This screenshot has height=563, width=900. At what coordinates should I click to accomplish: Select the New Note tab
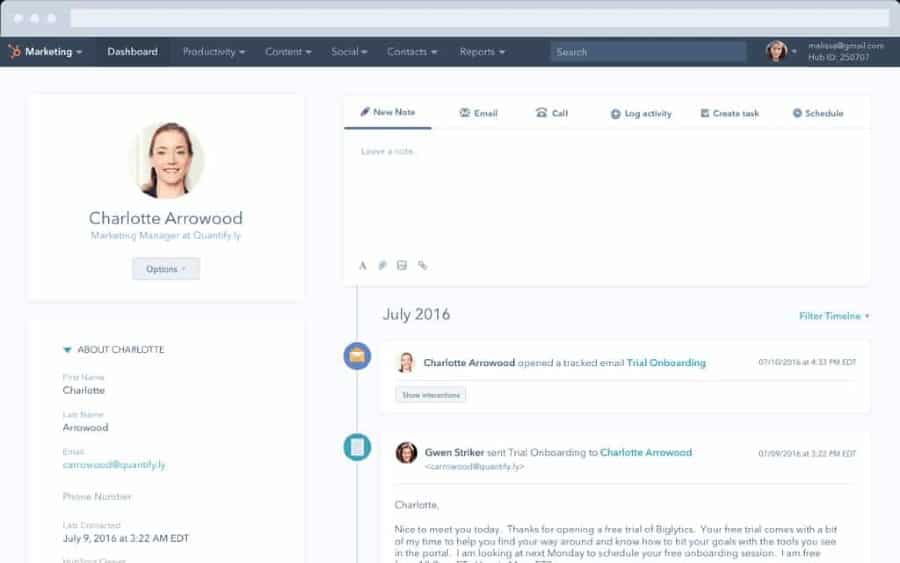coord(387,112)
